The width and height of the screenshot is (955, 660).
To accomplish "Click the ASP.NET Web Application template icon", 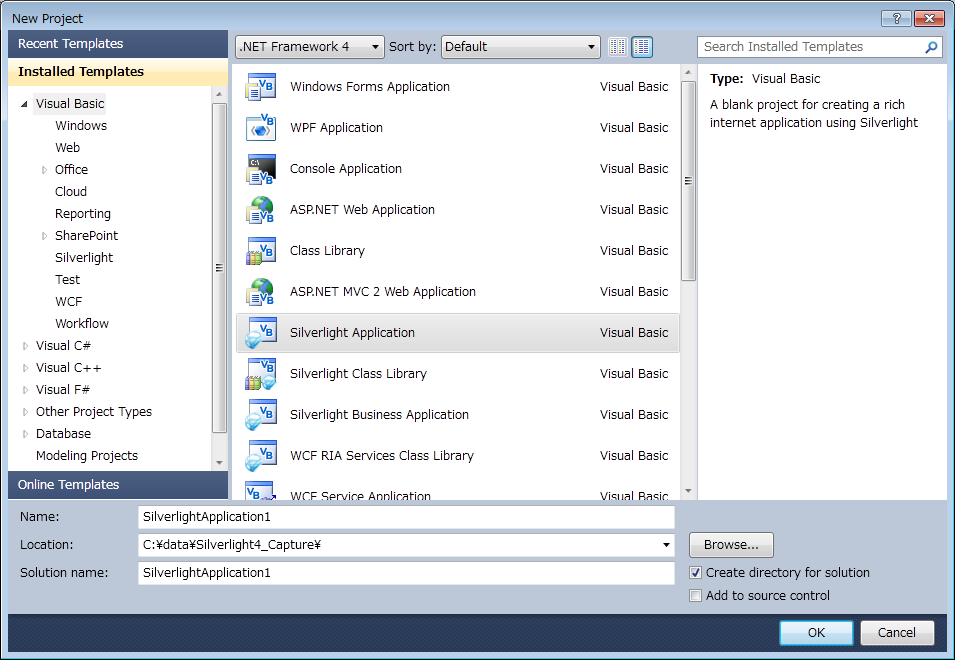I will click(x=261, y=209).
